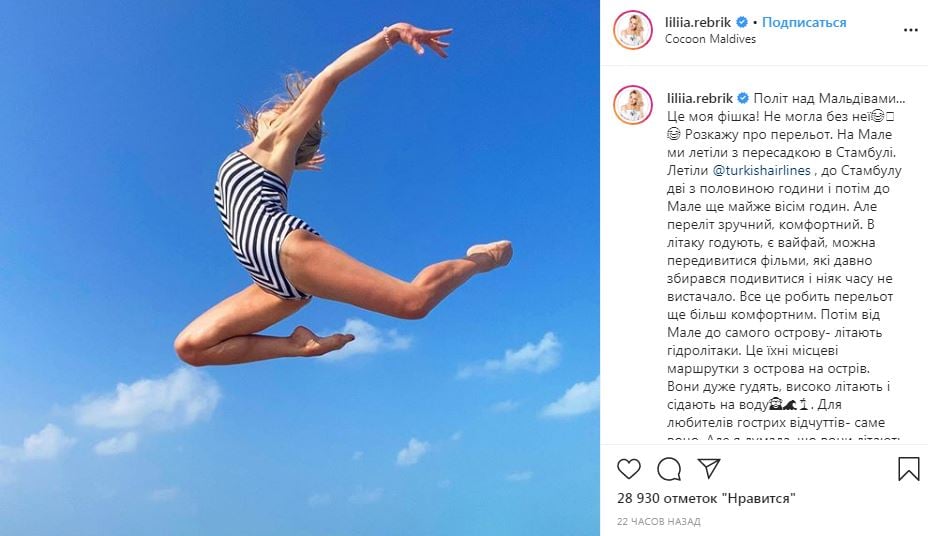Click verified badge next to caption username
928x536 pixels.
(x=743, y=98)
